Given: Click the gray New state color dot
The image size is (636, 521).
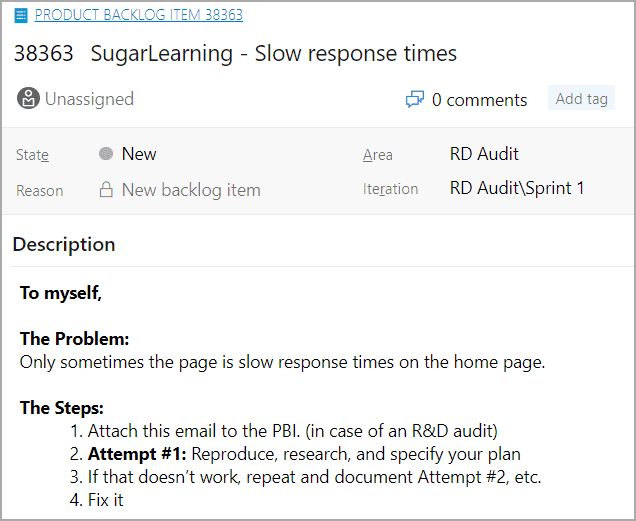Looking at the screenshot, I should 106,154.
